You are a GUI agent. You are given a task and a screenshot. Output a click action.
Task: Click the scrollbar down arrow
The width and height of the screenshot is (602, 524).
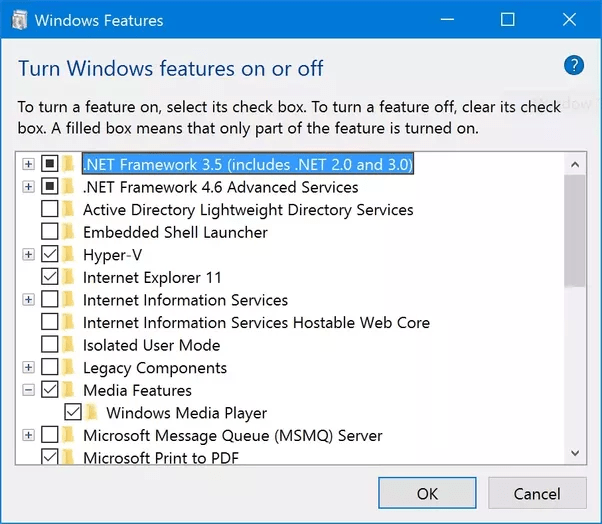point(575,453)
